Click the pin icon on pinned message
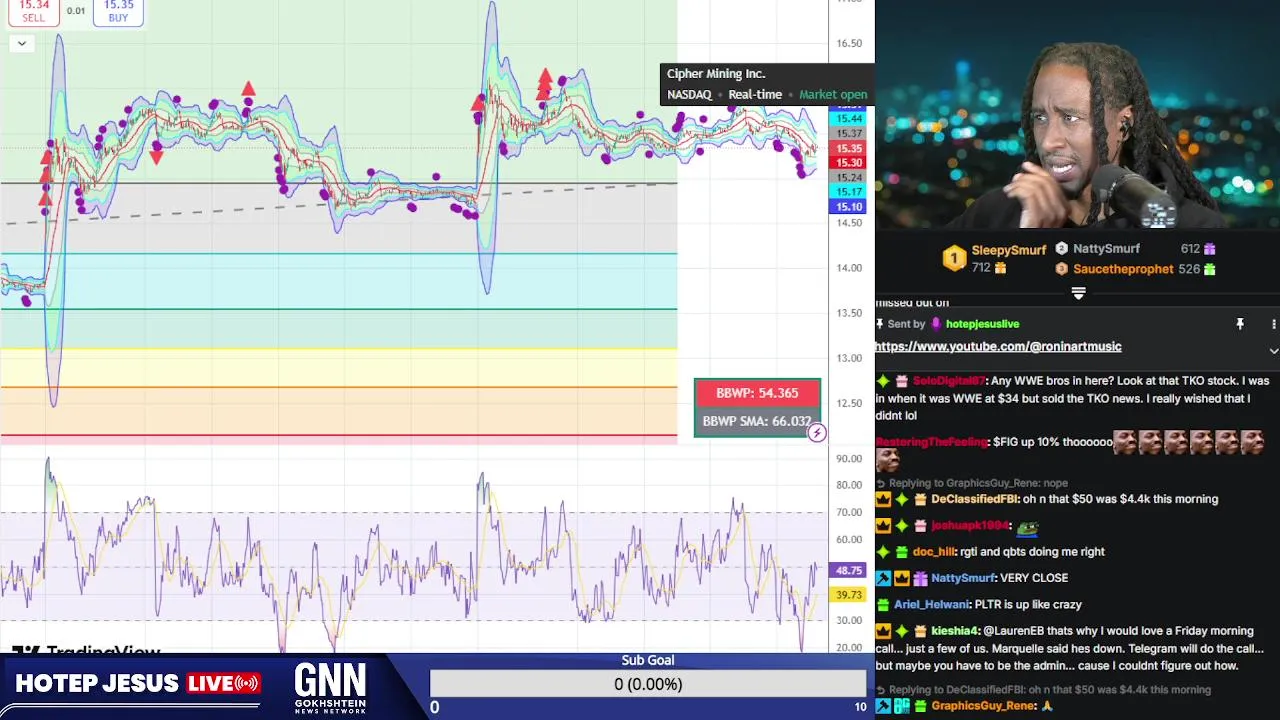This screenshot has width=1280, height=720. coord(1240,324)
